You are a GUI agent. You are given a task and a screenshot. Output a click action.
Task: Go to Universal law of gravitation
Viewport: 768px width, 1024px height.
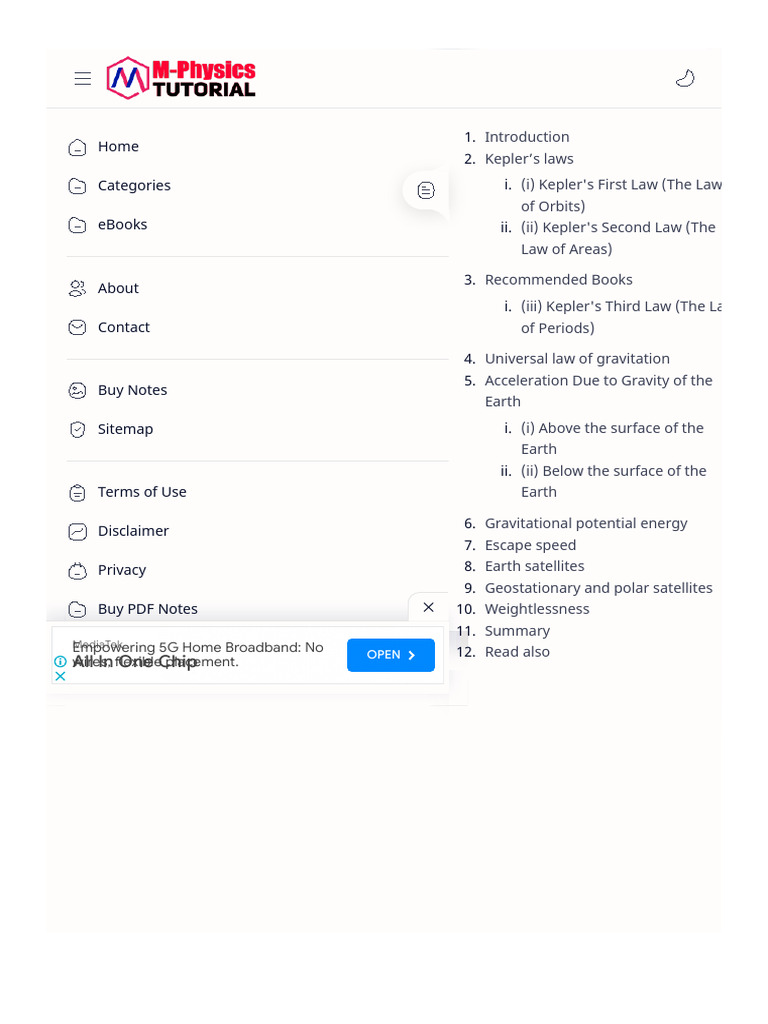click(577, 359)
